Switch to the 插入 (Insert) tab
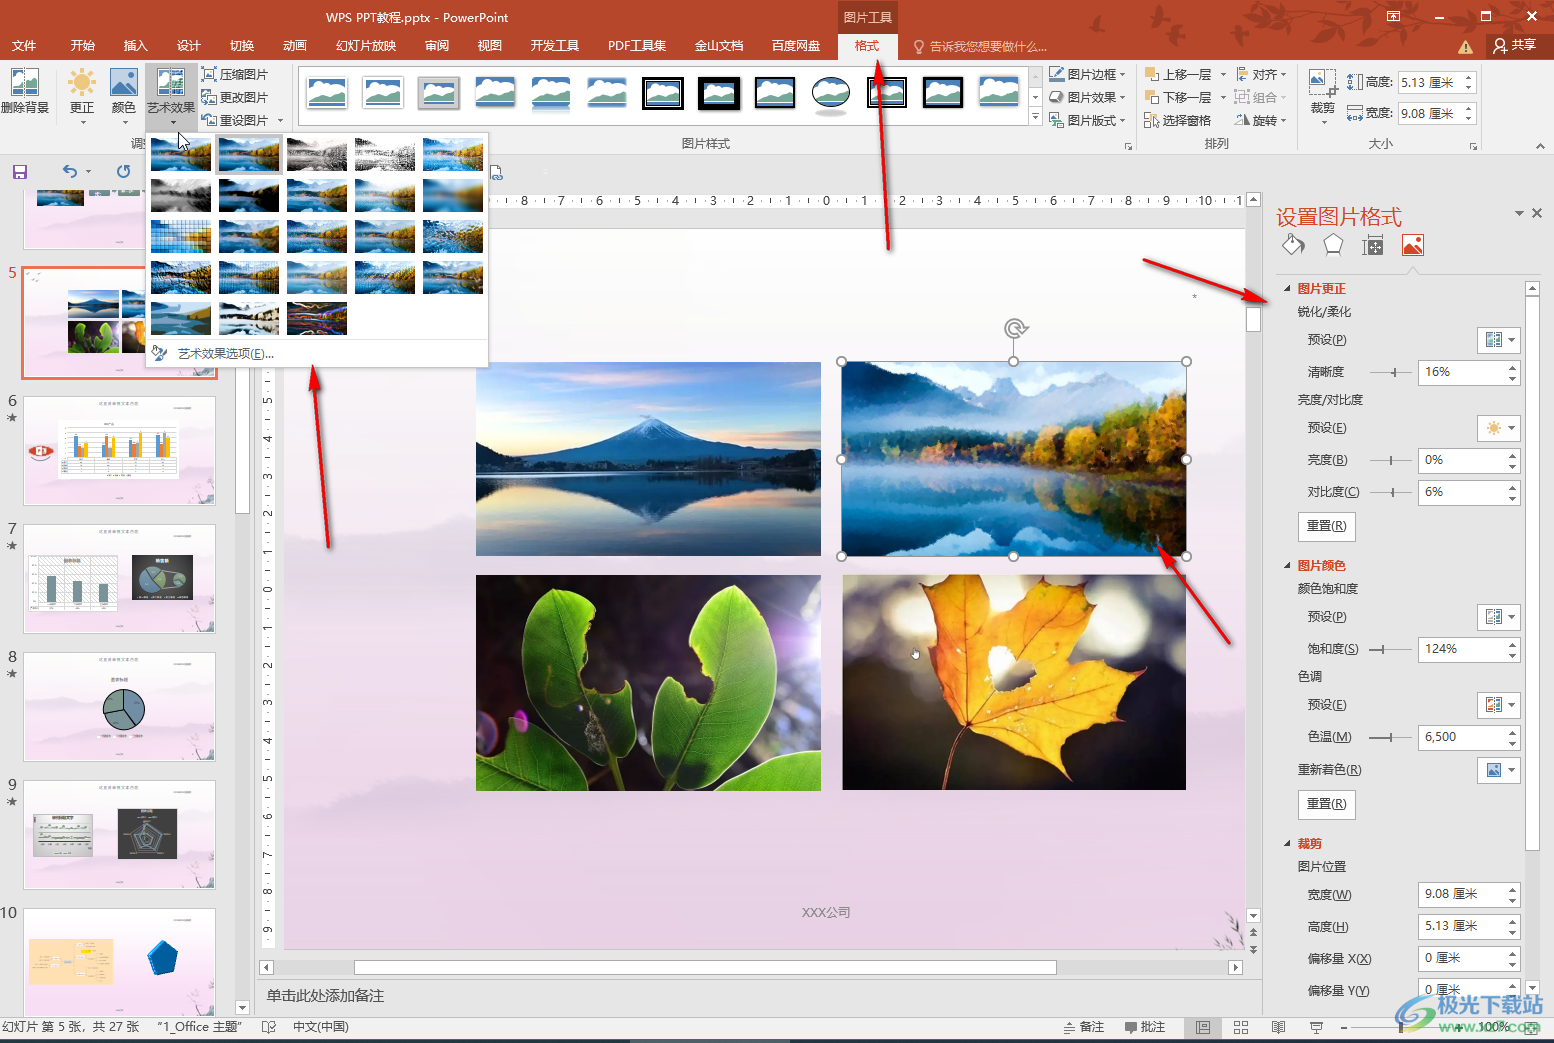 tap(135, 46)
